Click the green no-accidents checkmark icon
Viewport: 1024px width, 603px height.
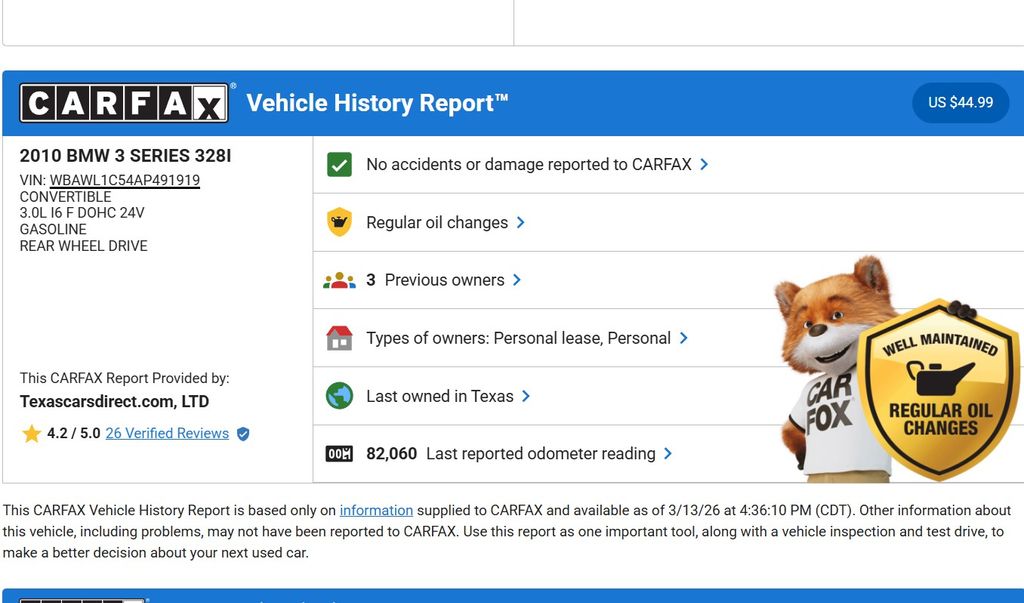pyautogui.click(x=340, y=165)
